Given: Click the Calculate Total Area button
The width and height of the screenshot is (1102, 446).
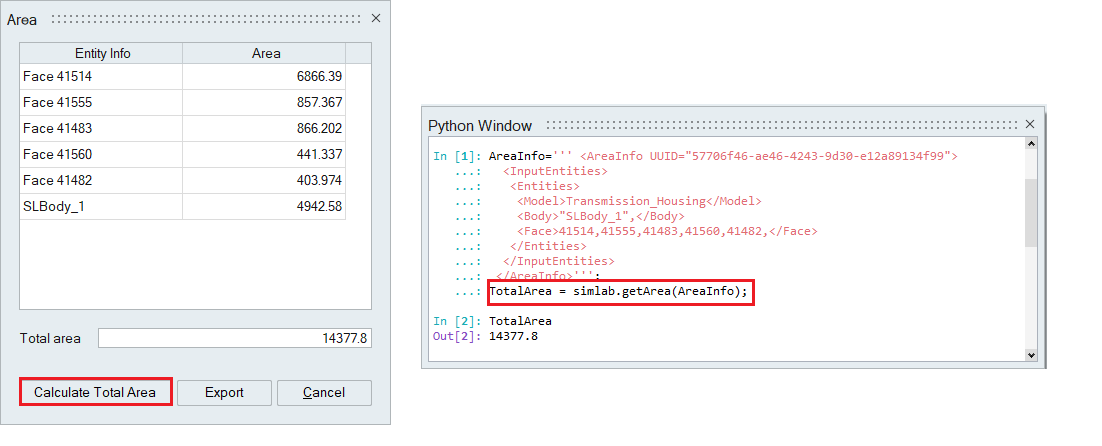Looking at the screenshot, I should click(x=95, y=392).
